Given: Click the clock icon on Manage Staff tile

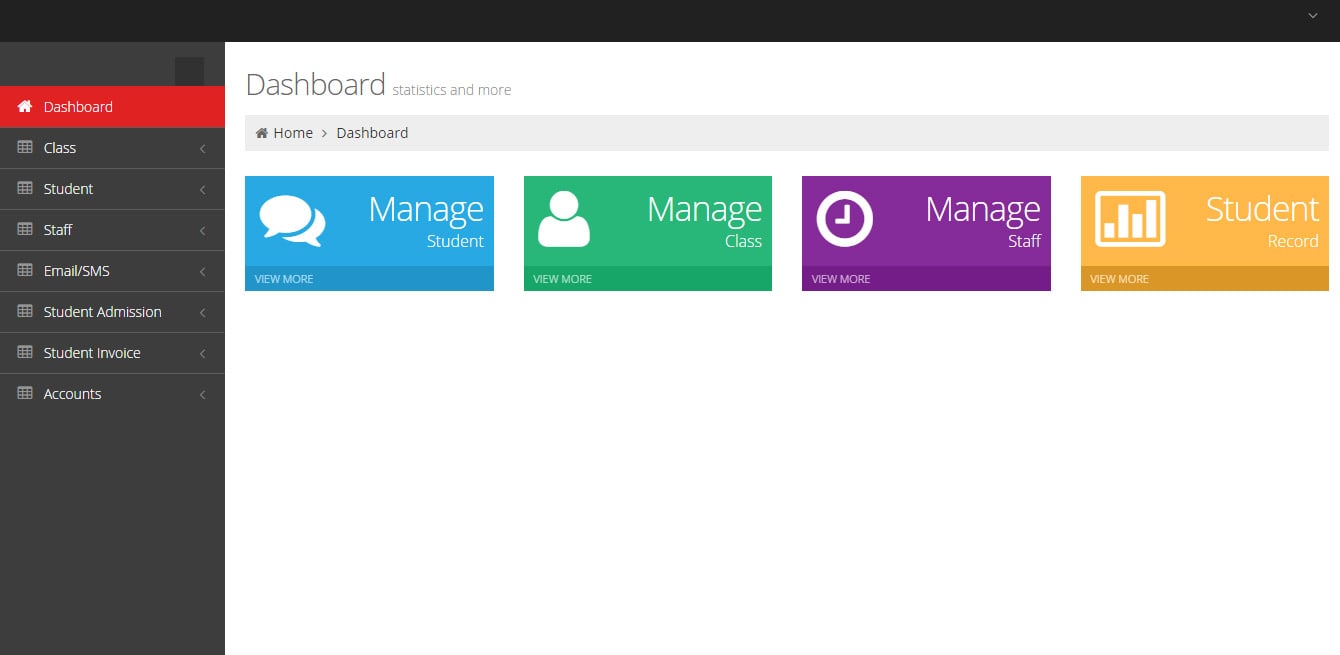Looking at the screenshot, I should pyautogui.click(x=844, y=218).
